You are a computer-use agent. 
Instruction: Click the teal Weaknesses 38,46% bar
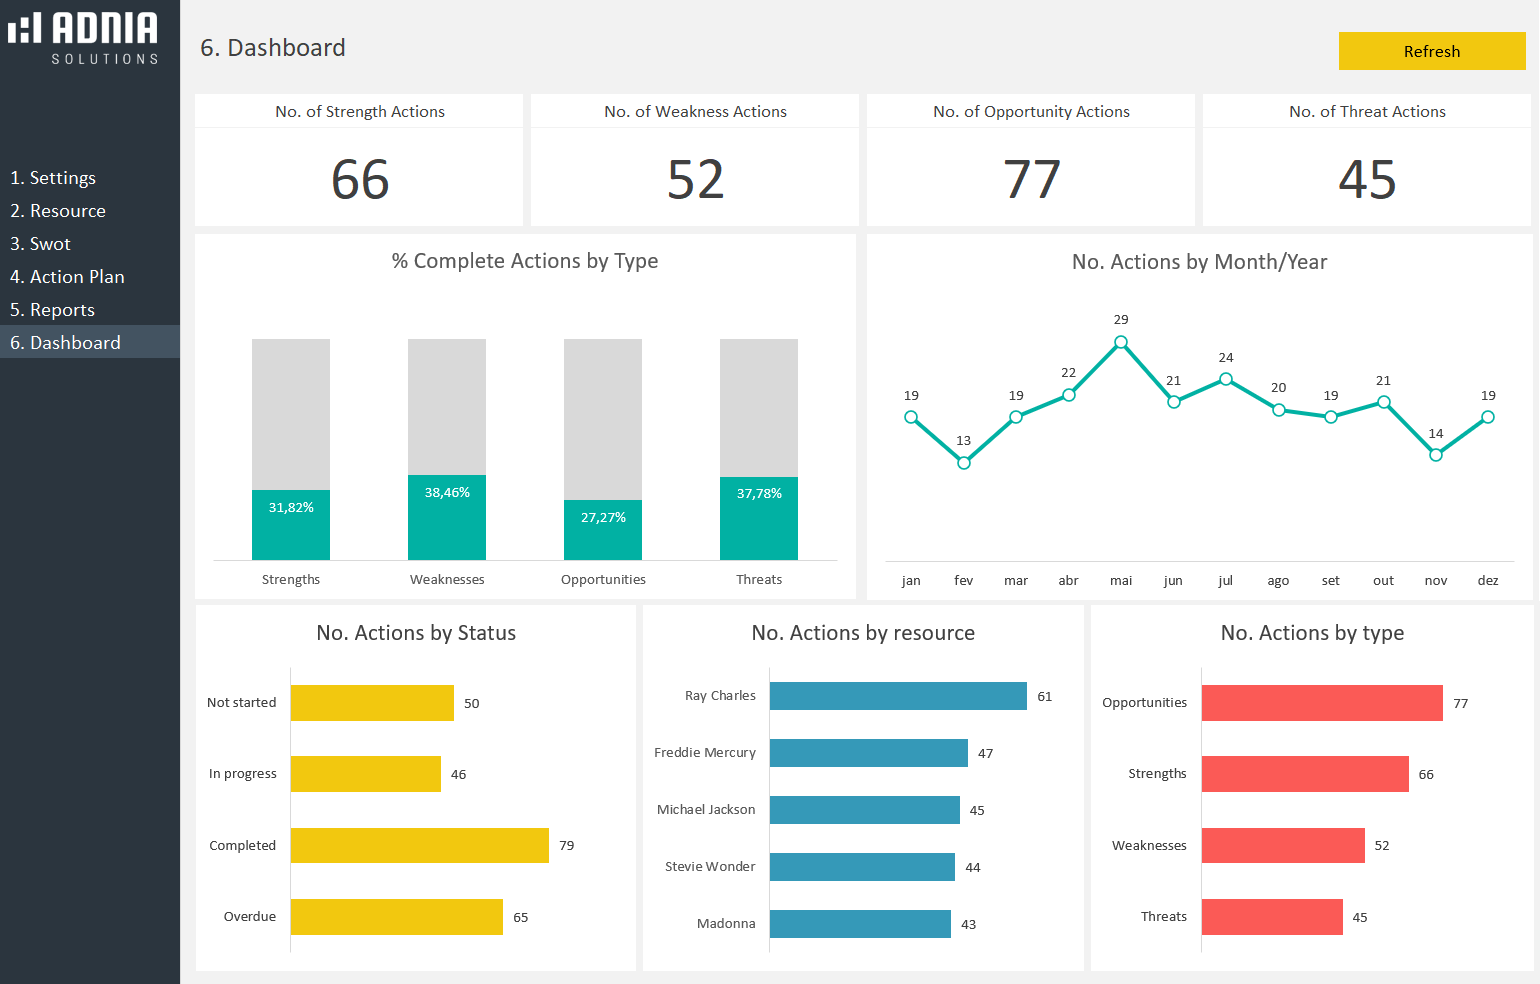pyautogui.click(x=447, y=518)
